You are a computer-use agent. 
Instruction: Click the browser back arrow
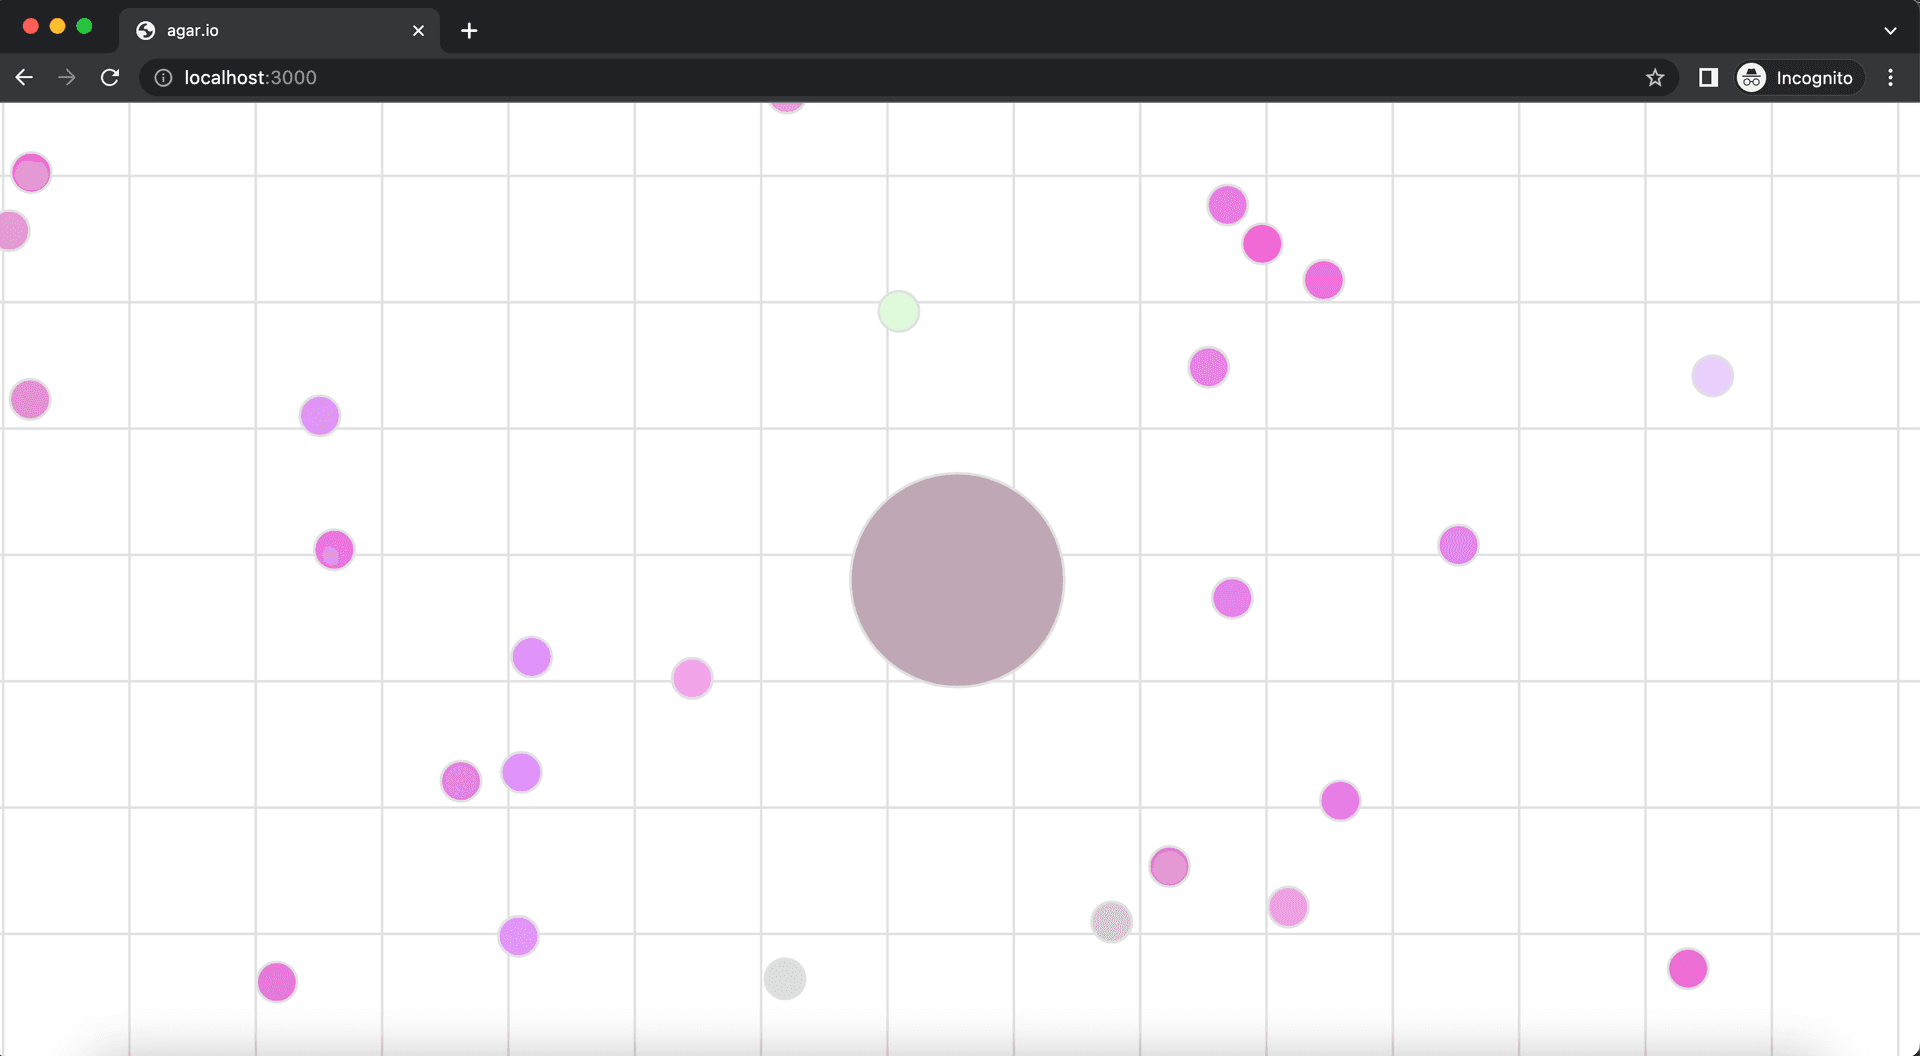pyautogui.click(x=24, y=78)
